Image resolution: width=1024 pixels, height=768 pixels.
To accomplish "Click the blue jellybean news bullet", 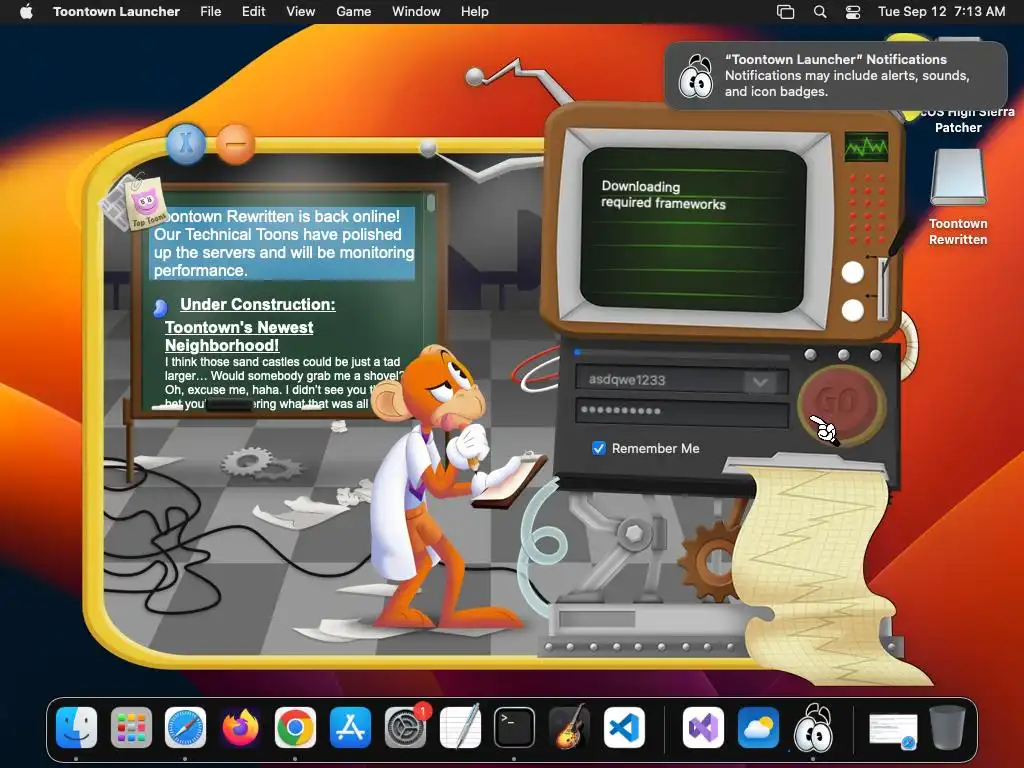I will [160, 307].
